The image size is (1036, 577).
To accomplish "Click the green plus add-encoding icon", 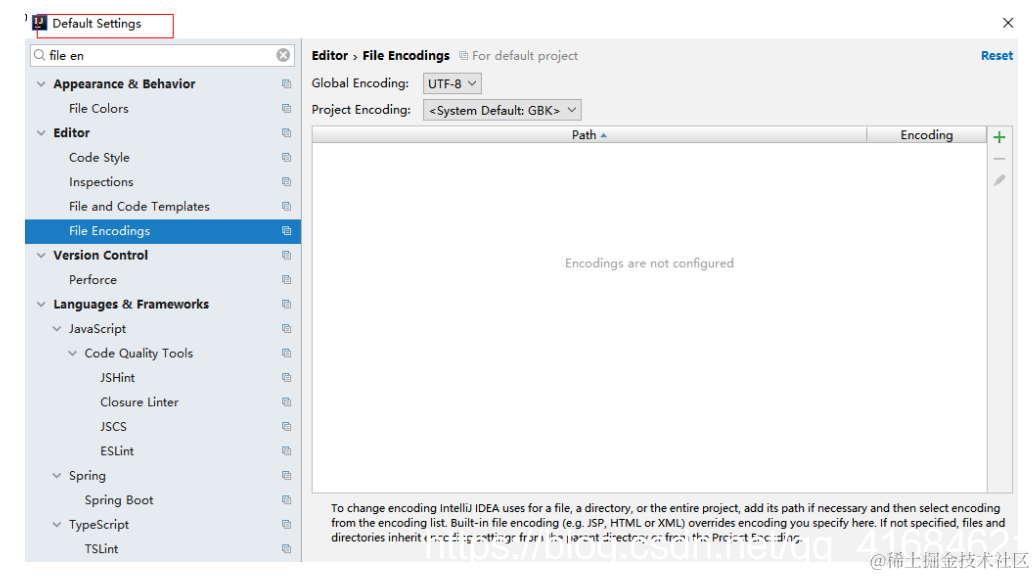I will click(x=999, y=137).
